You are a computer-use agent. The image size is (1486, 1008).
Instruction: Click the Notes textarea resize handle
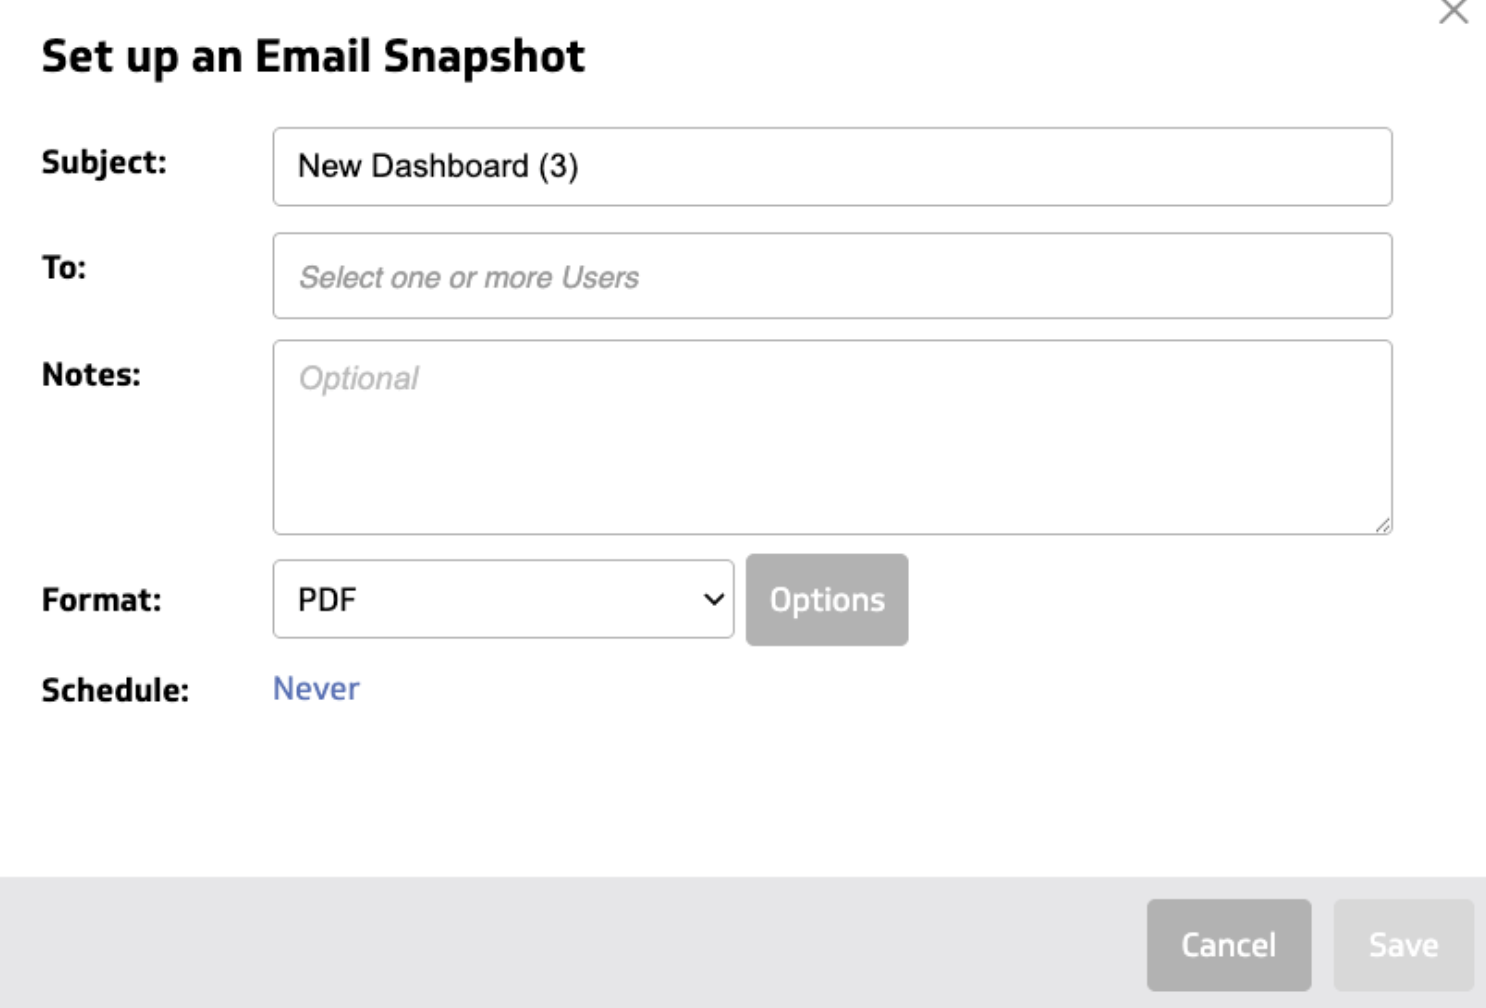1383,522
